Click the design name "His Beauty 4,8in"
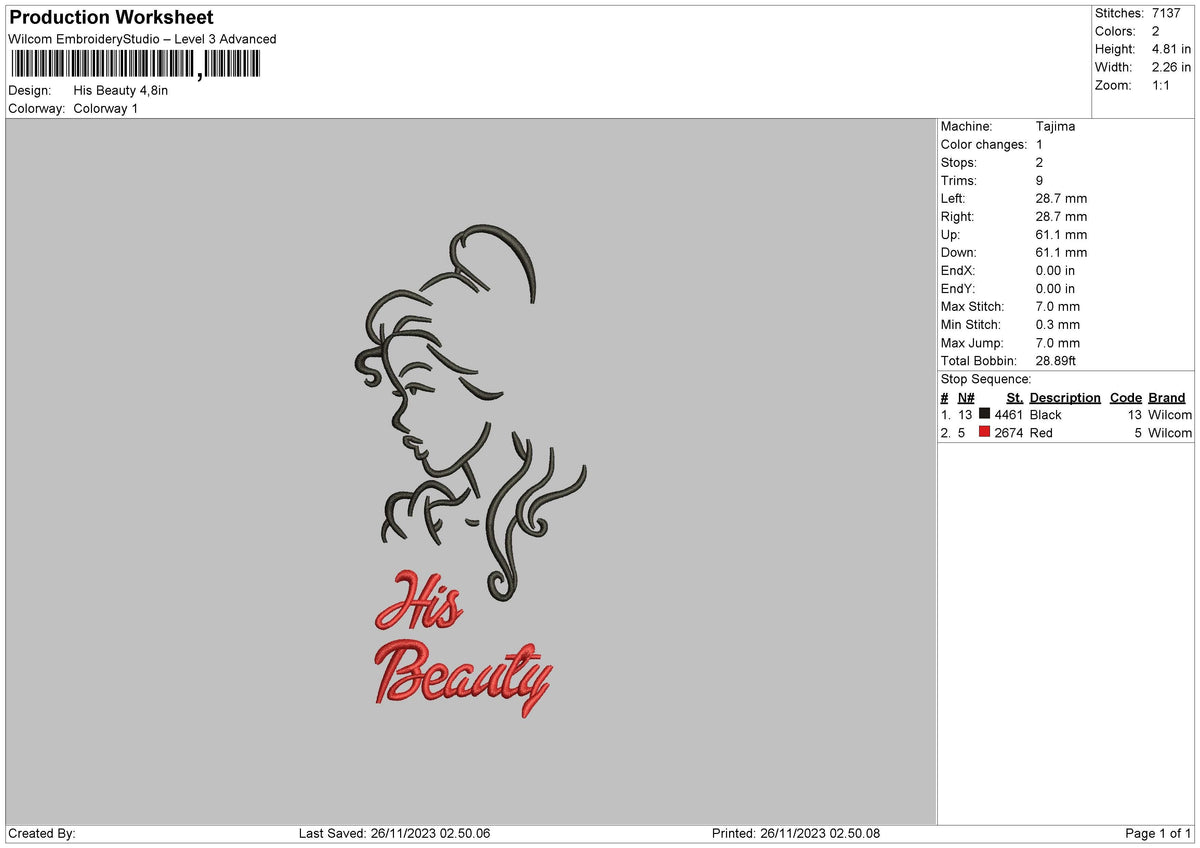 pos(121,91)
